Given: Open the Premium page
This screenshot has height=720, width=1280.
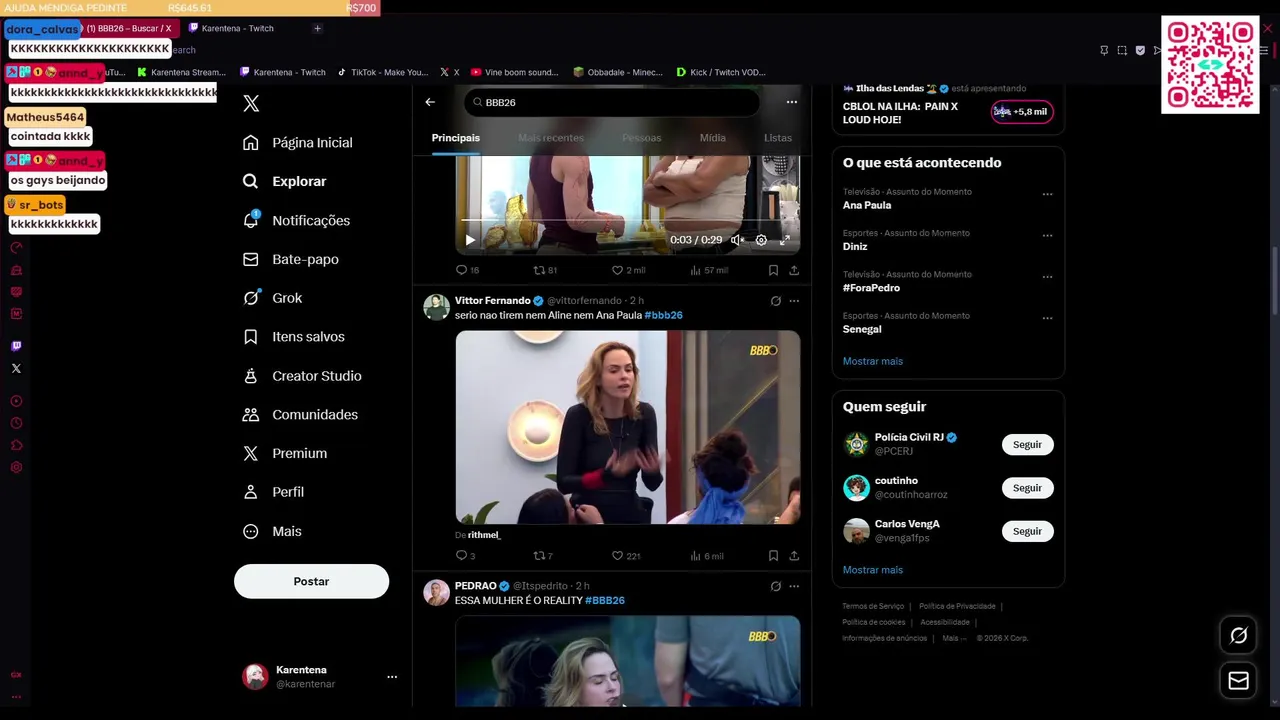Looking at the screenshot, I should pos(285,453).
